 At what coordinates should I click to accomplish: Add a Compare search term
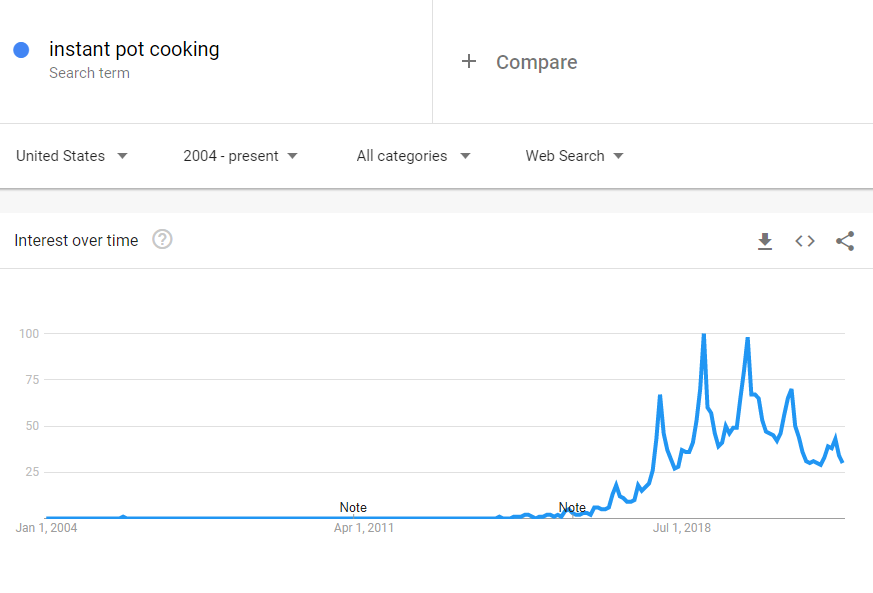(536, 62)
